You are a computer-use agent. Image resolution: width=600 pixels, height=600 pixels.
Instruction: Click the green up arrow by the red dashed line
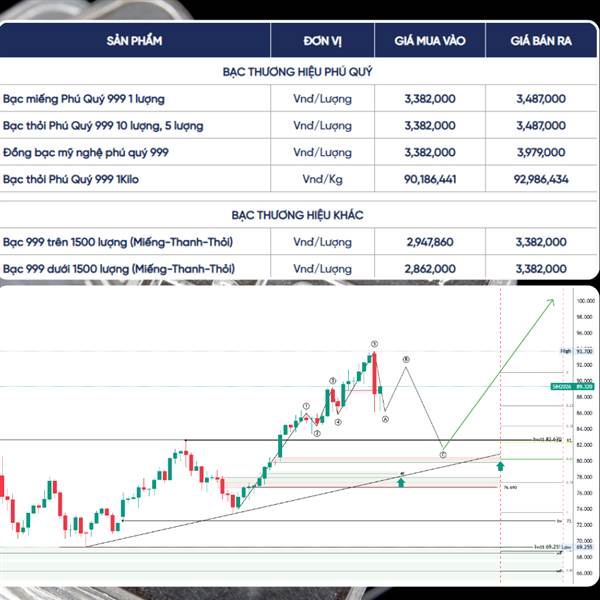[500, 466]
